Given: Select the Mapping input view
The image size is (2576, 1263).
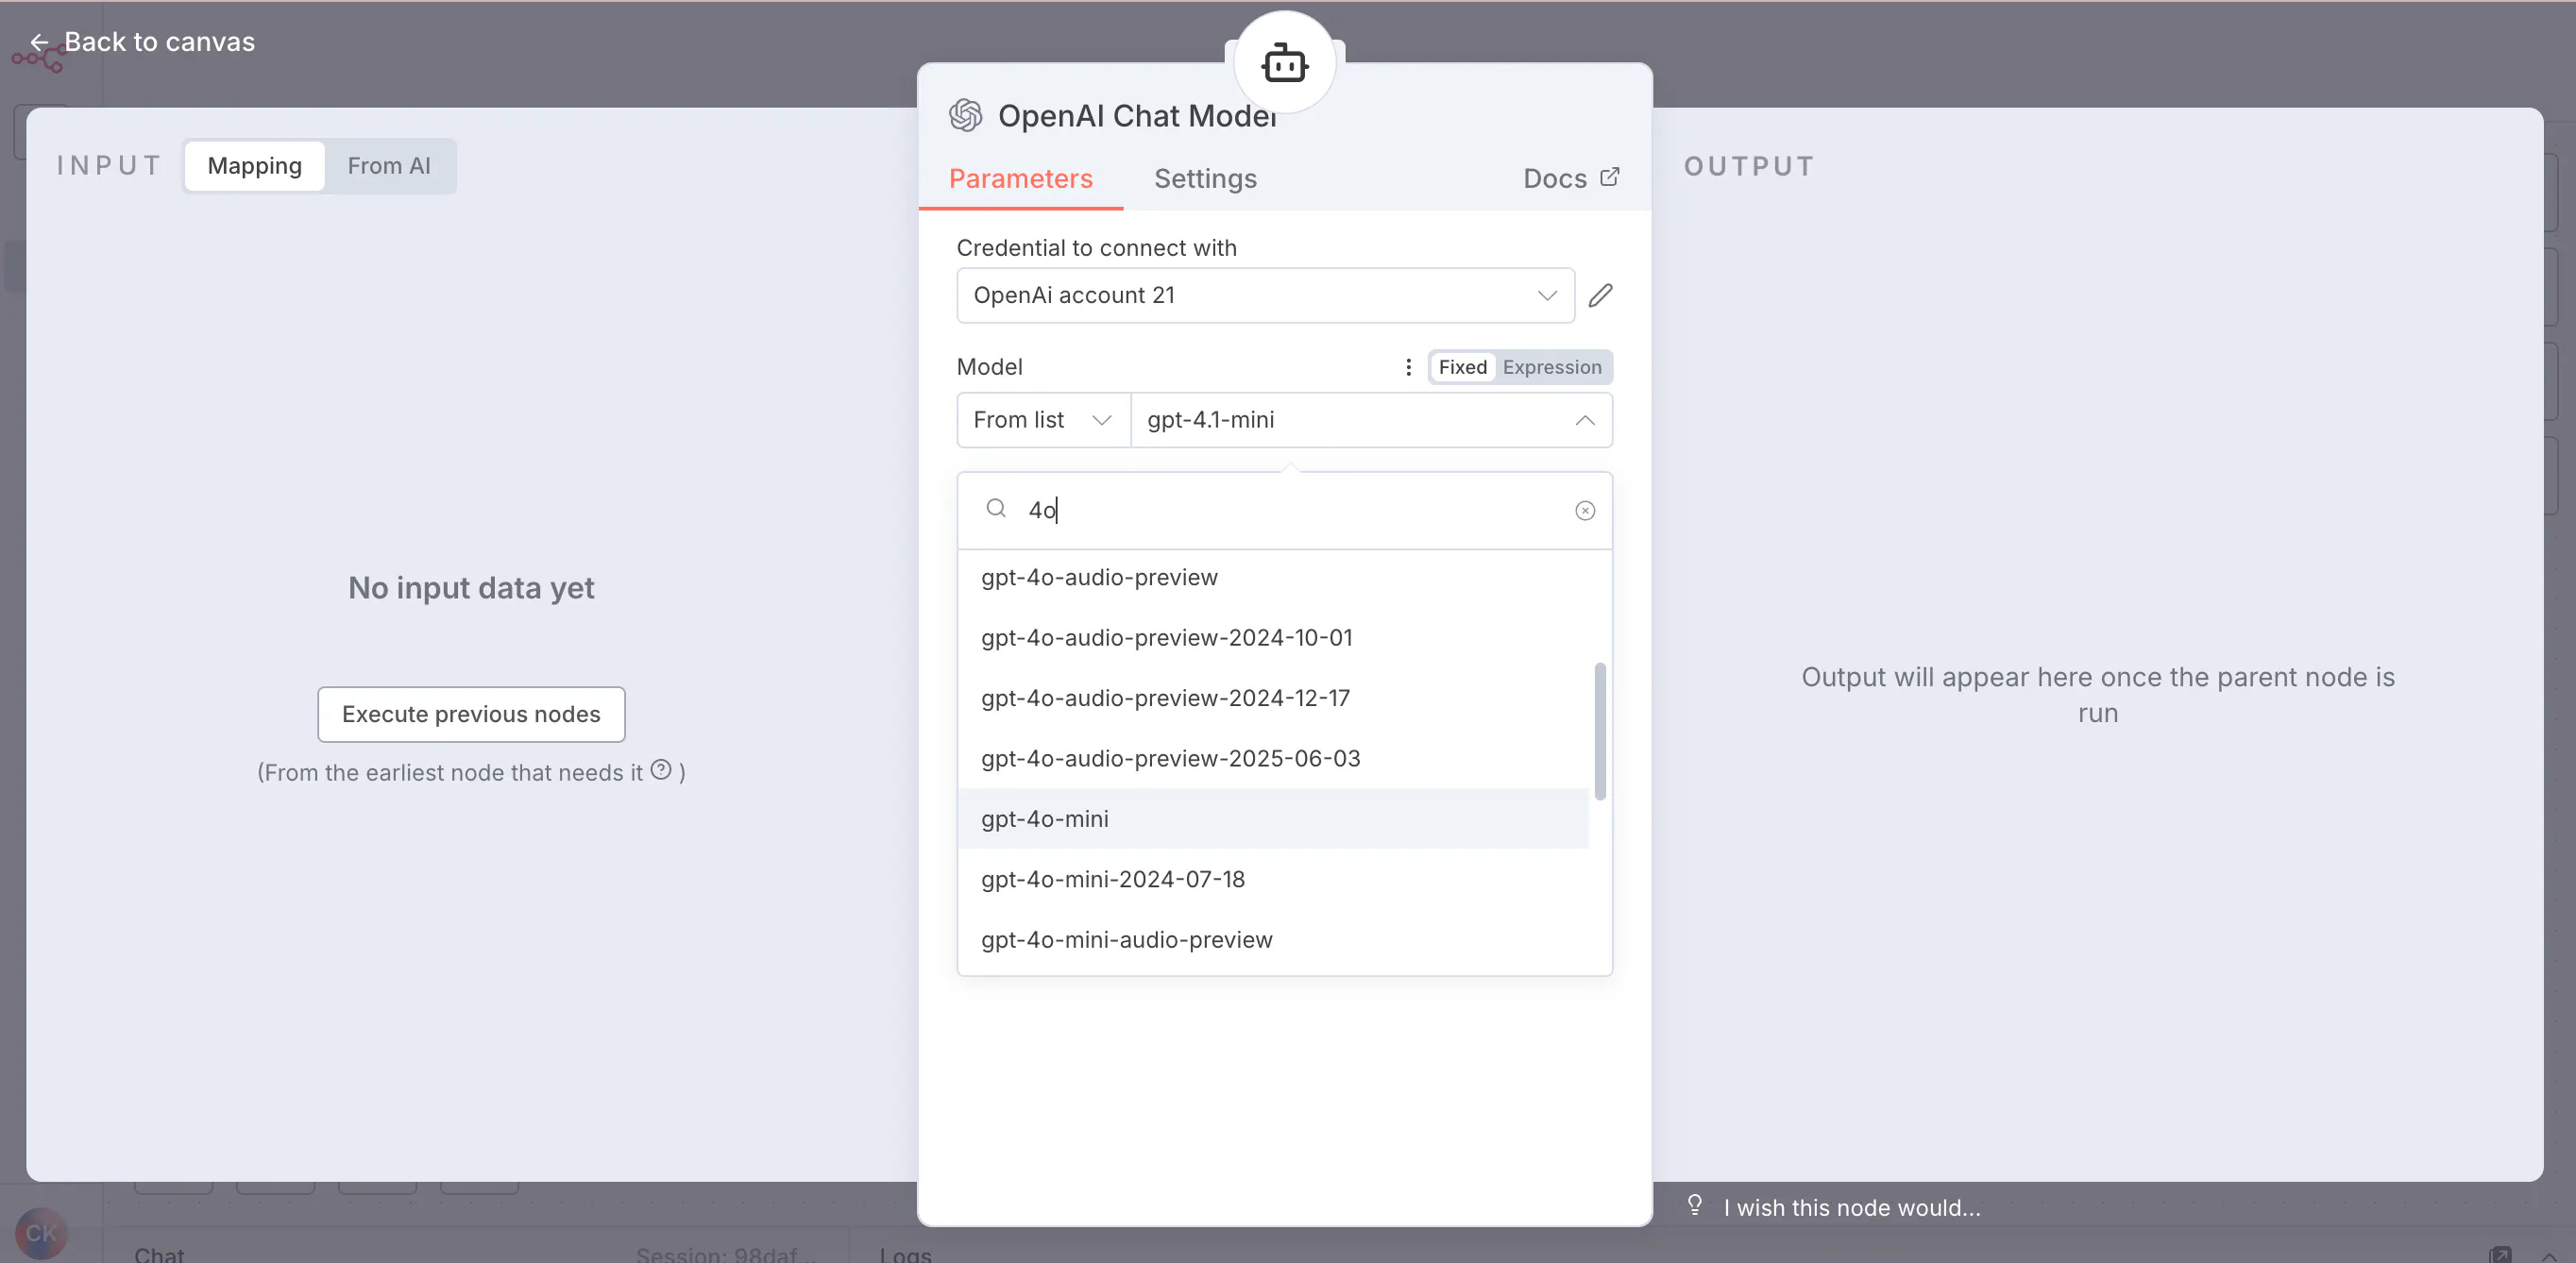Looking at the screenshot, I should 254,166.
